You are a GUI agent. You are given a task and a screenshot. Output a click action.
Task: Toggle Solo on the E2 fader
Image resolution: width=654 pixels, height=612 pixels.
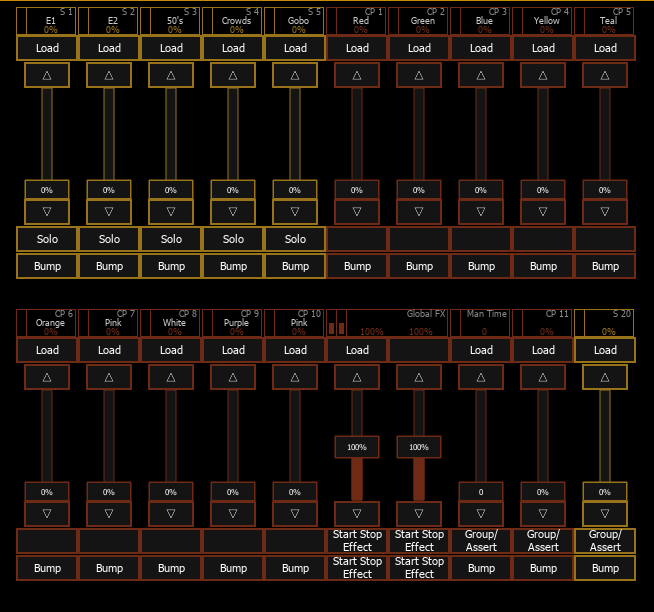109,239
